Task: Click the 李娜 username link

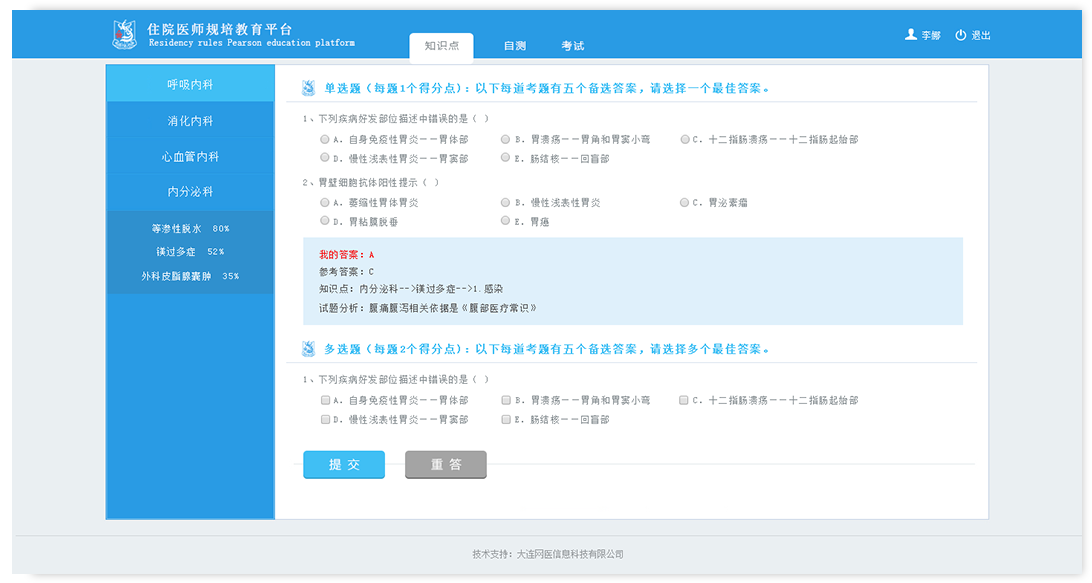Action: tap(930, 35)
